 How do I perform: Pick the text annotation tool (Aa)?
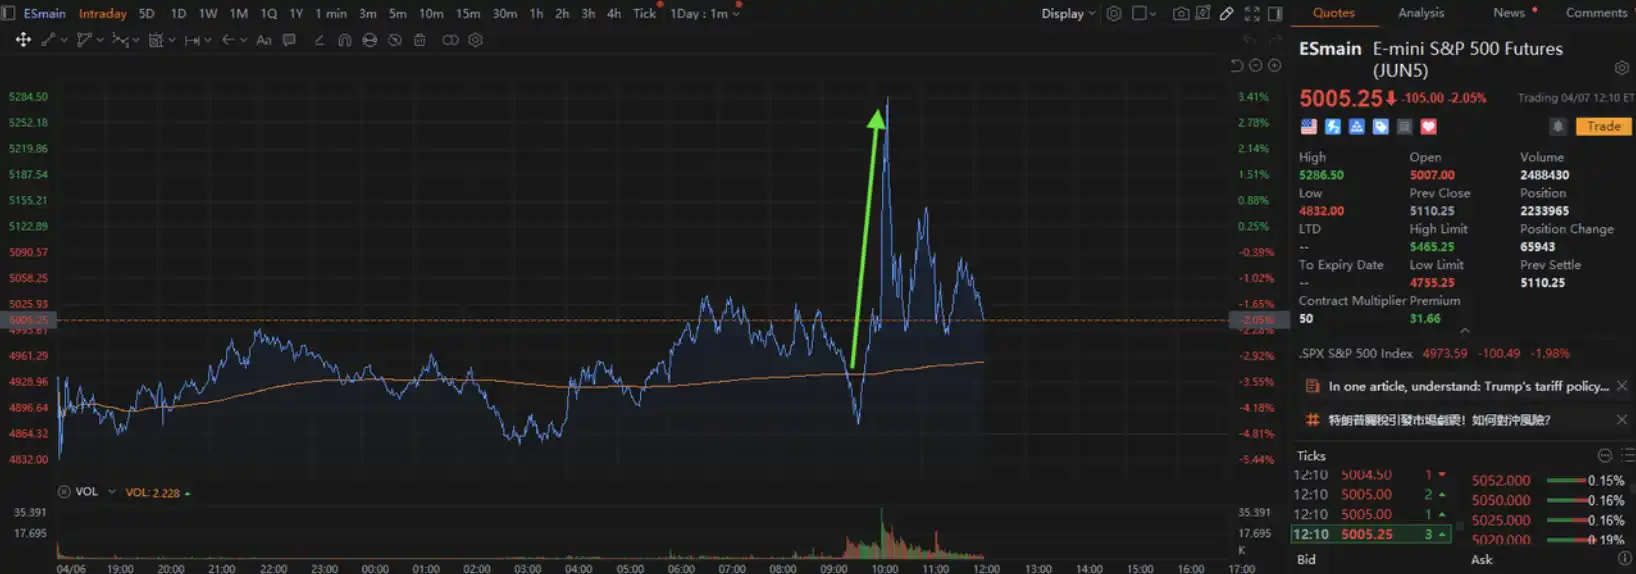click(x=264, y=40)
